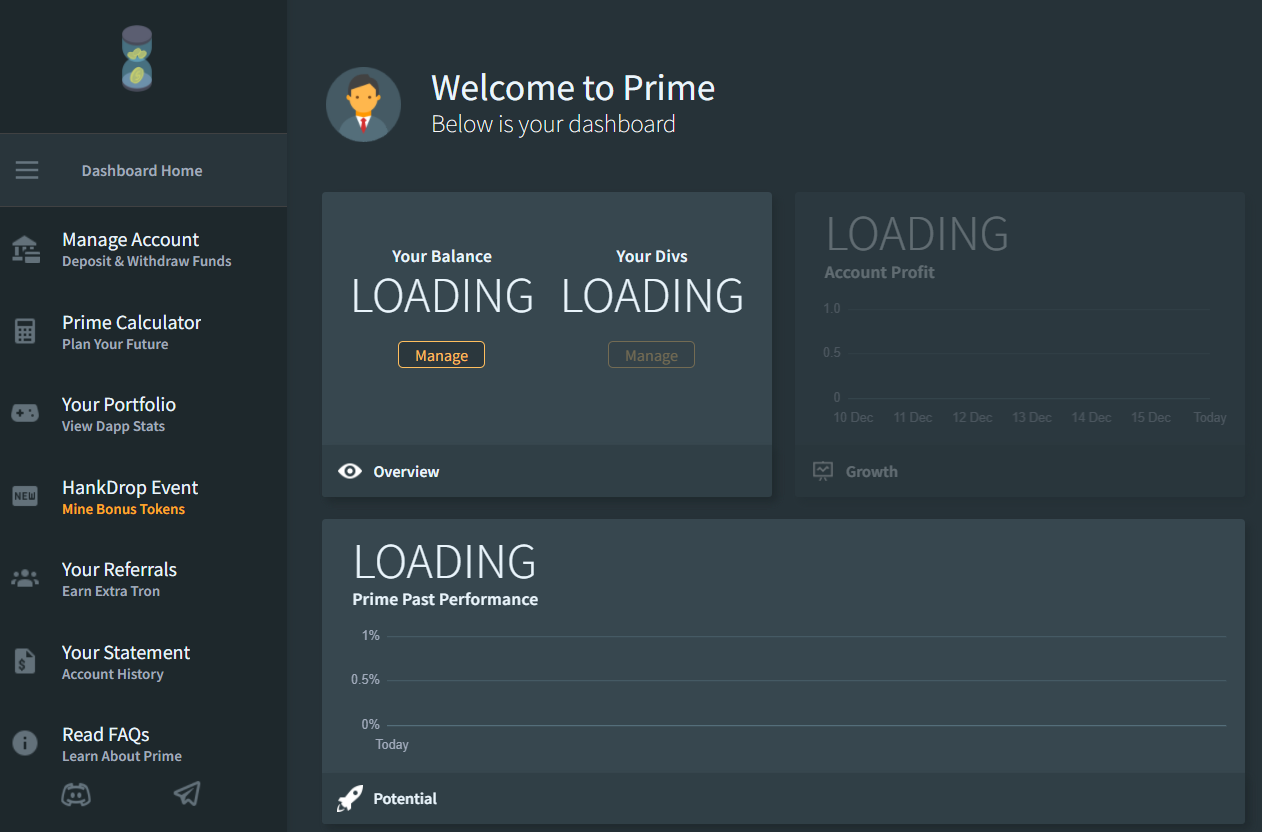This screenshot has height=832, width=1262.
Task: Click the hourglass Prime logo
Action: [137, 59]
